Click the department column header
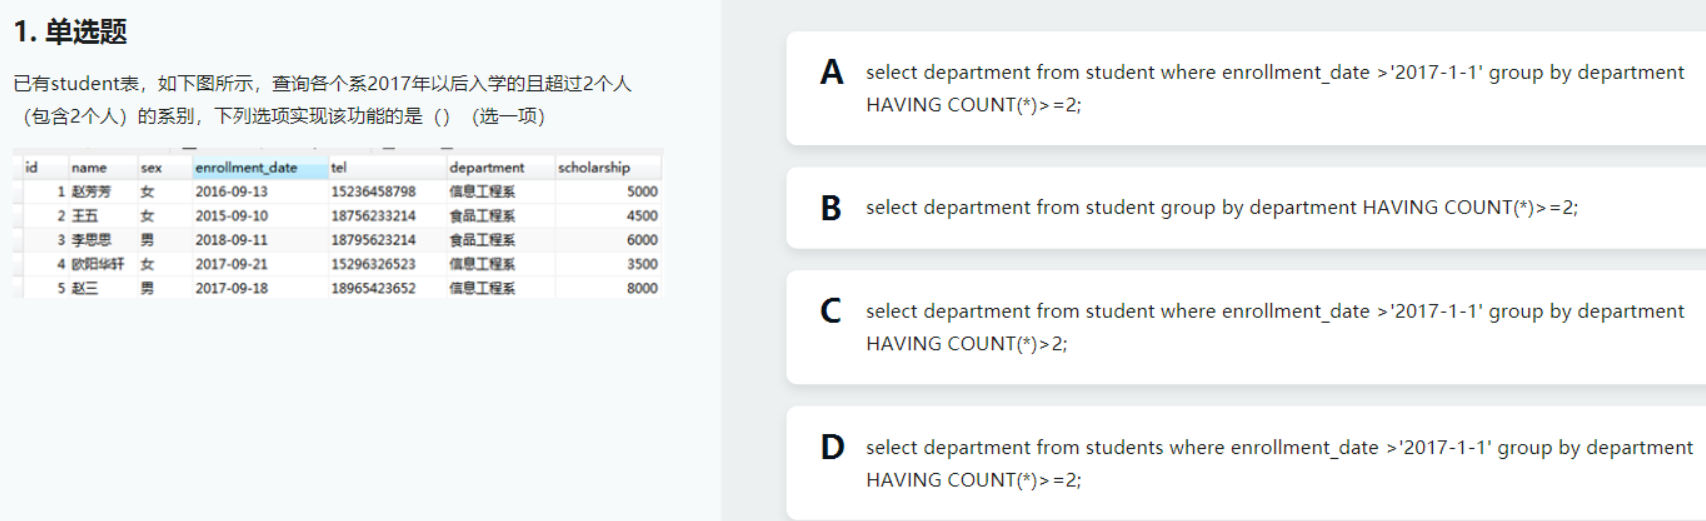This screenshot has height=521, width=1706. [486, 168]
